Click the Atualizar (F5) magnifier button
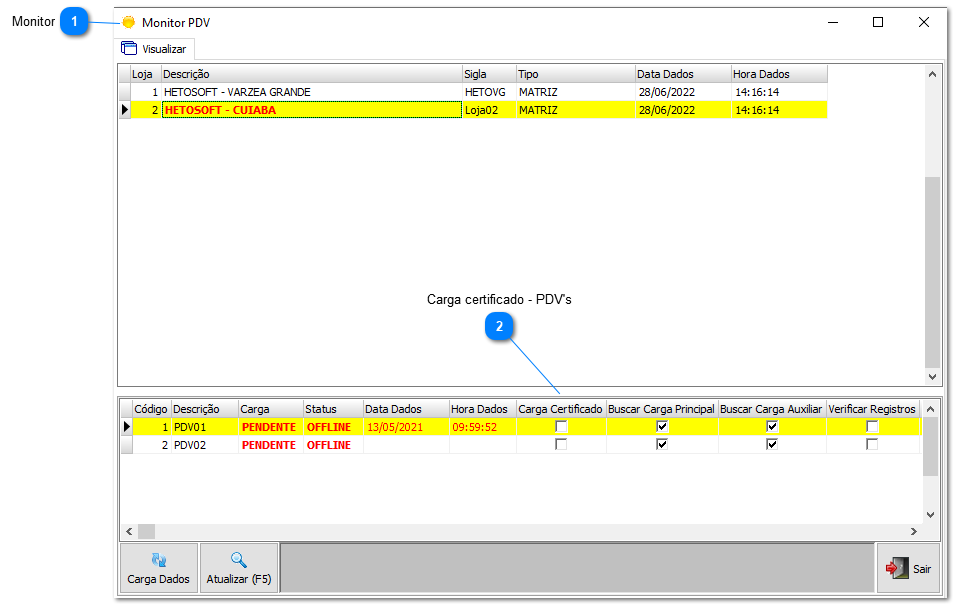This screenshot has width=956, height=607. 238,561
